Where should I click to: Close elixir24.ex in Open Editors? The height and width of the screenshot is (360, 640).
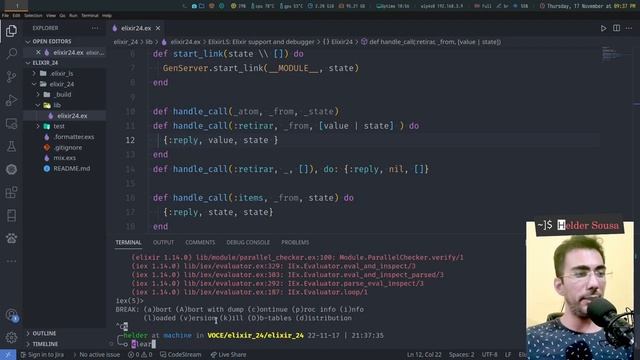tap(38, 52)
